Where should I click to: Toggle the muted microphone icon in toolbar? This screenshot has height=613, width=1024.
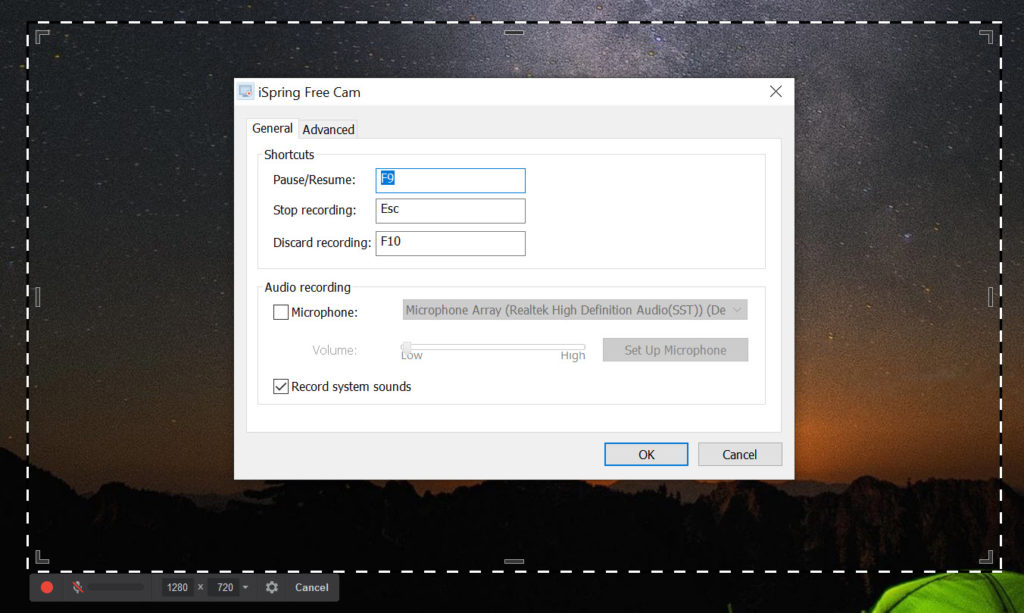[78, 587]
